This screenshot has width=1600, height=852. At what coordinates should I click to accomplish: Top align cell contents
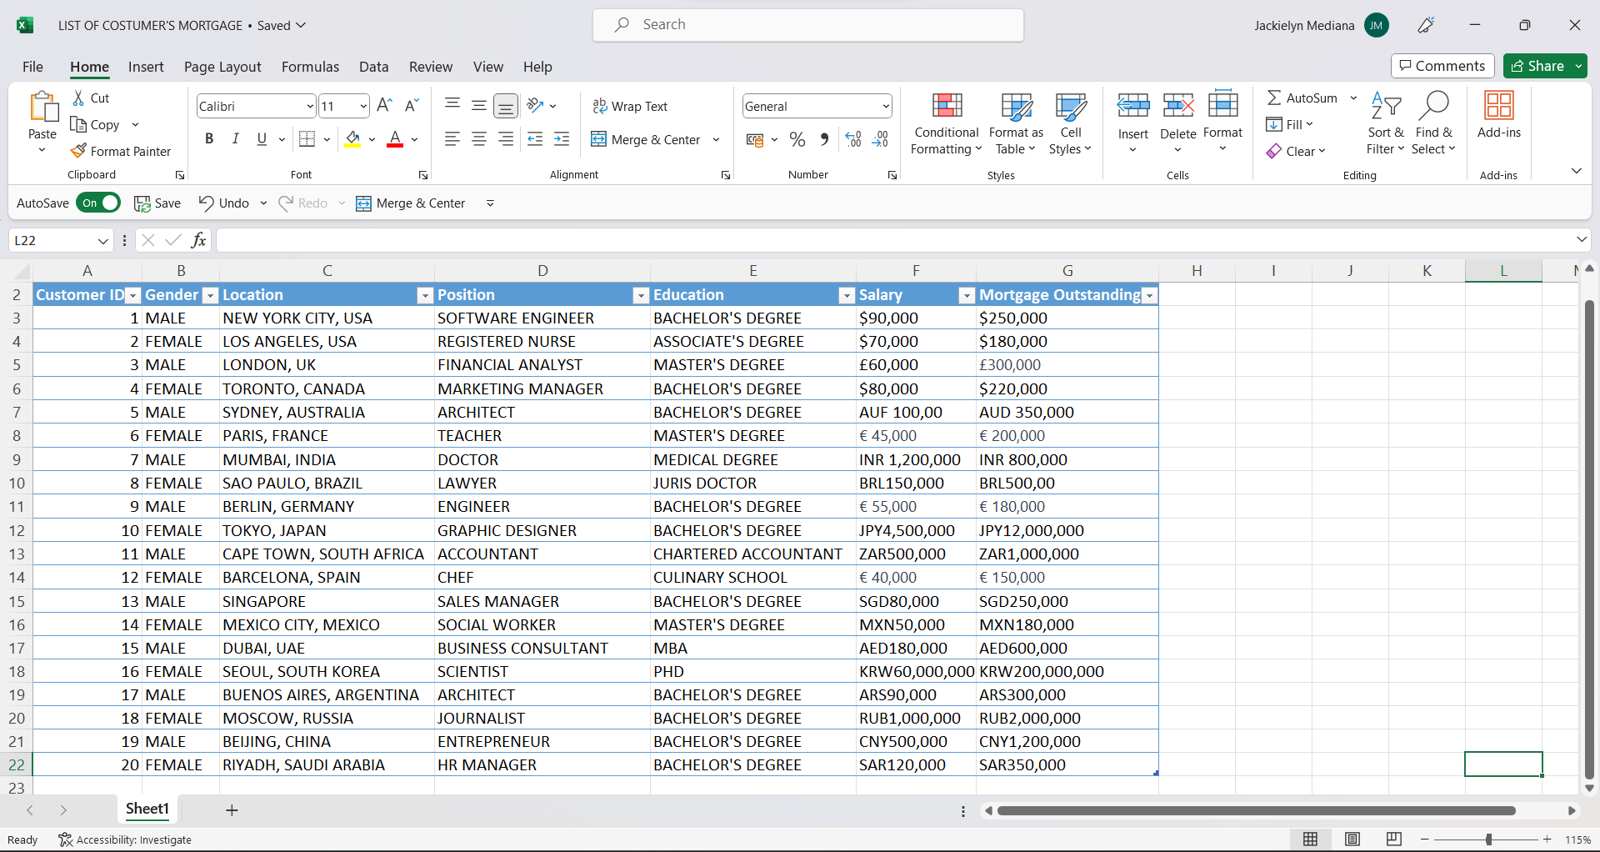[x=452, y=105]
